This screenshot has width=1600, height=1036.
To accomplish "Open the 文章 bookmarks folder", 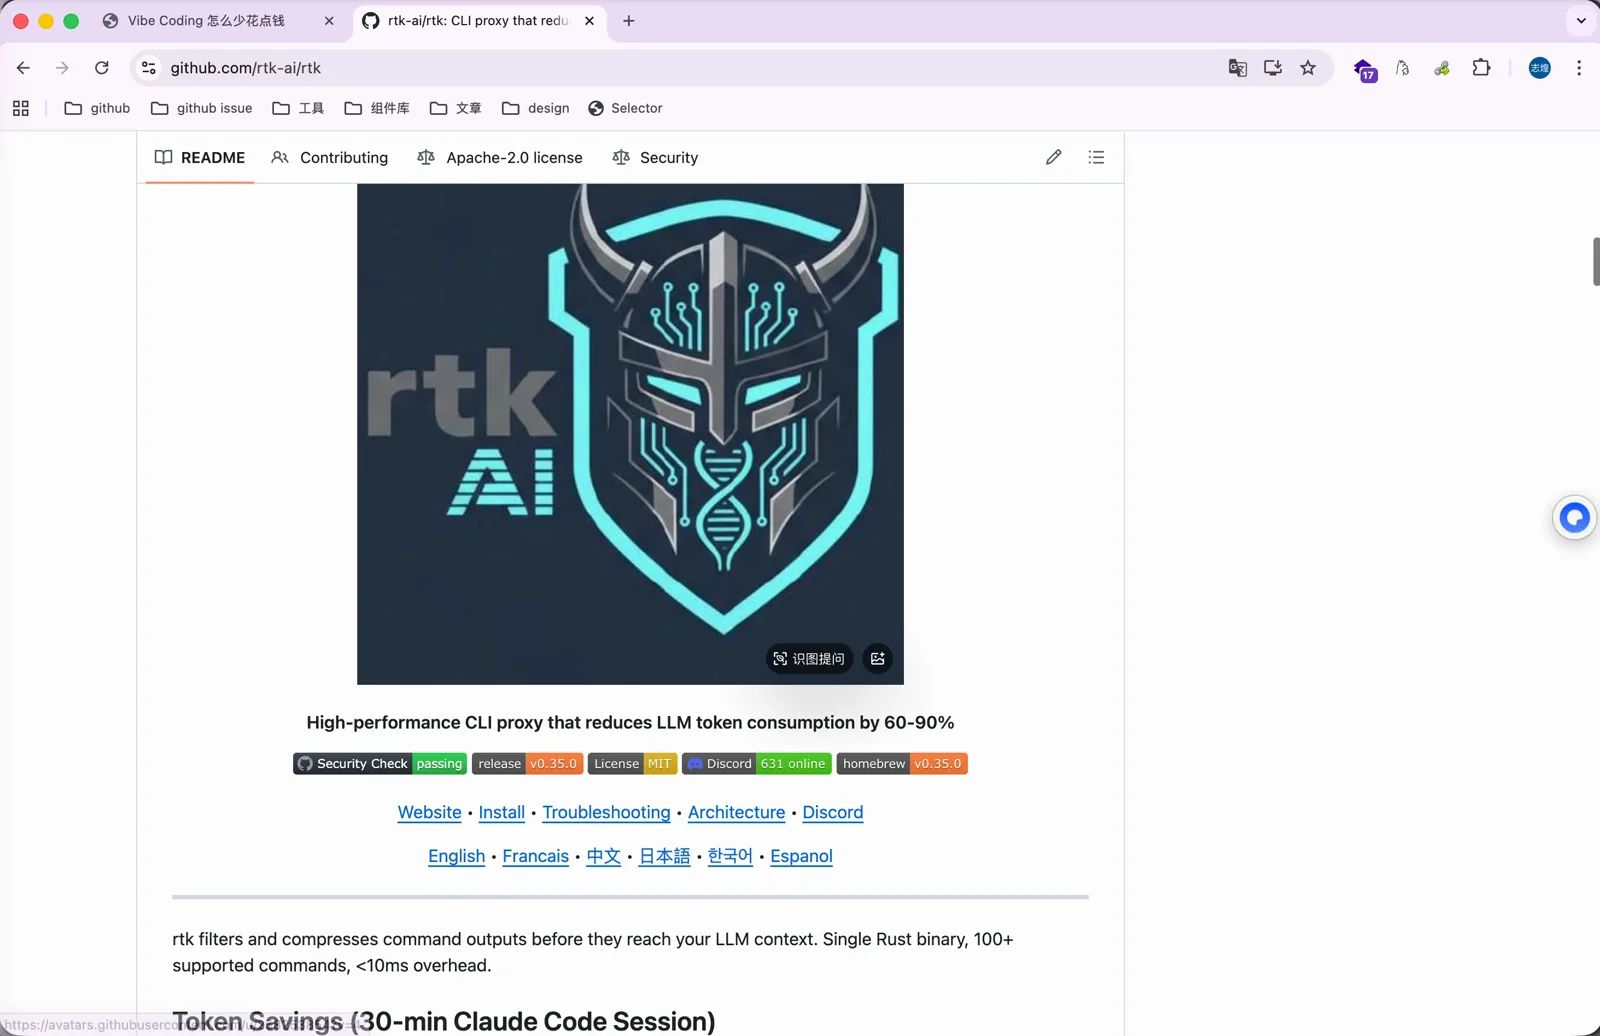I will coord(455,108).
